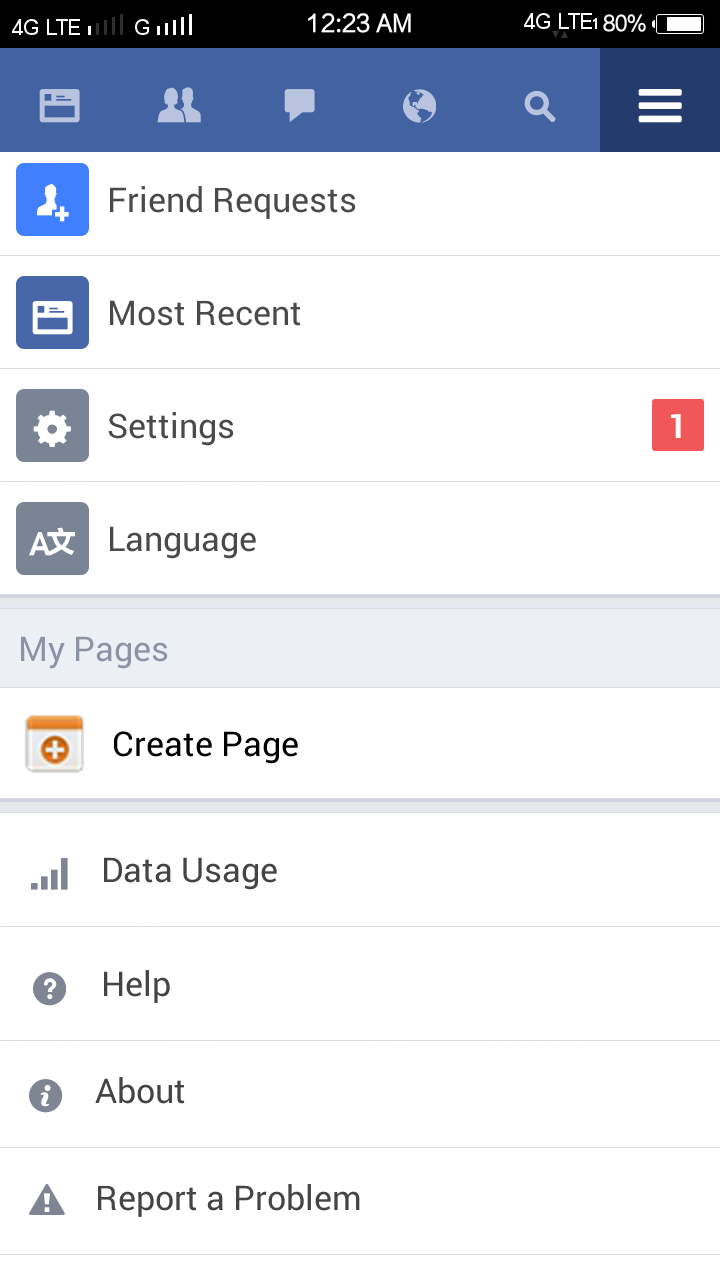This screenshot has height=1280, width=720.
Task: Tap the hamburger menu icon
Action: 660,105
